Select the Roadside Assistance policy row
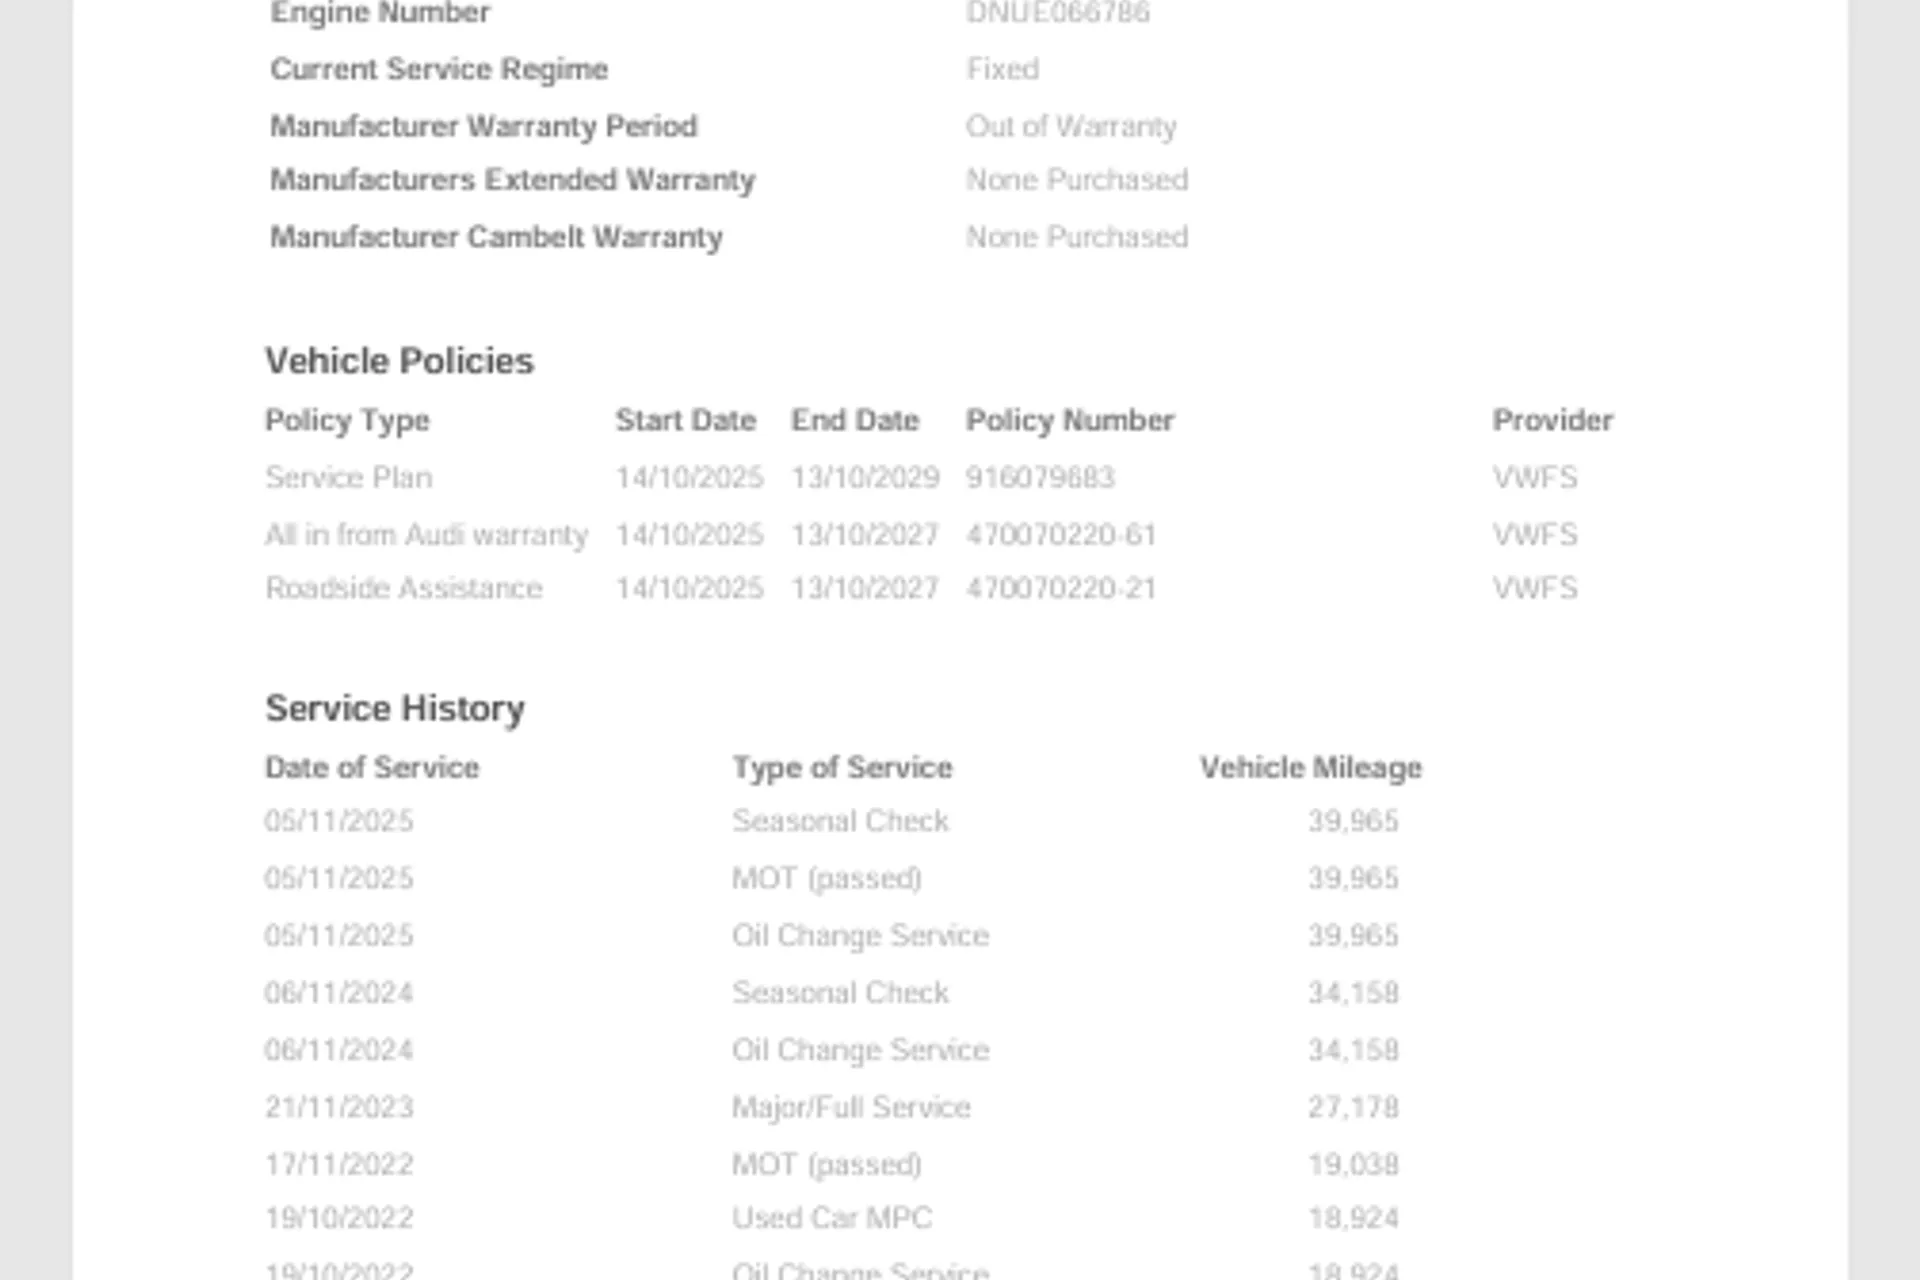1920x1280 pixels. coord(921,588)
